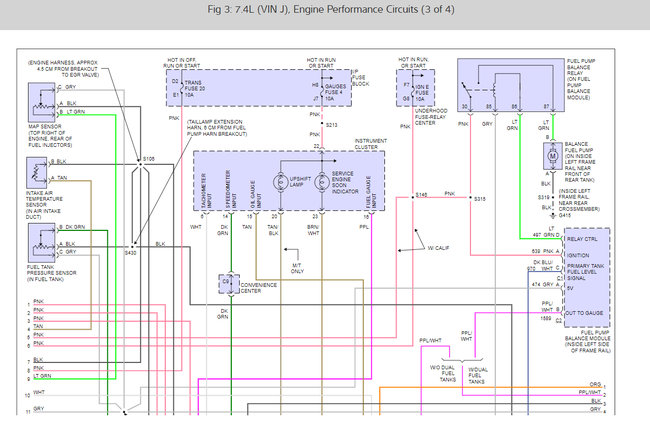Select the IGN E fuse symbol
This screenshot has height=429, width=650.
pos(412,92)
